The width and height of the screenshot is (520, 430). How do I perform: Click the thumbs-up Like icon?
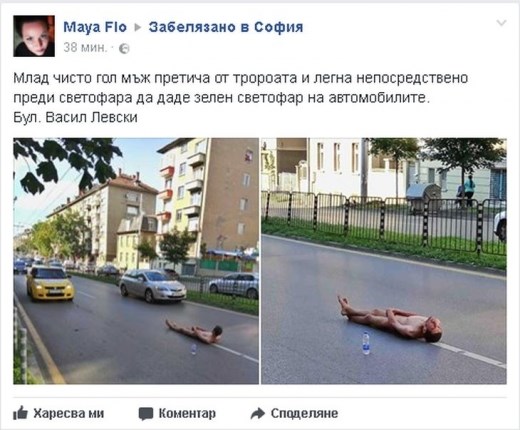20,413
